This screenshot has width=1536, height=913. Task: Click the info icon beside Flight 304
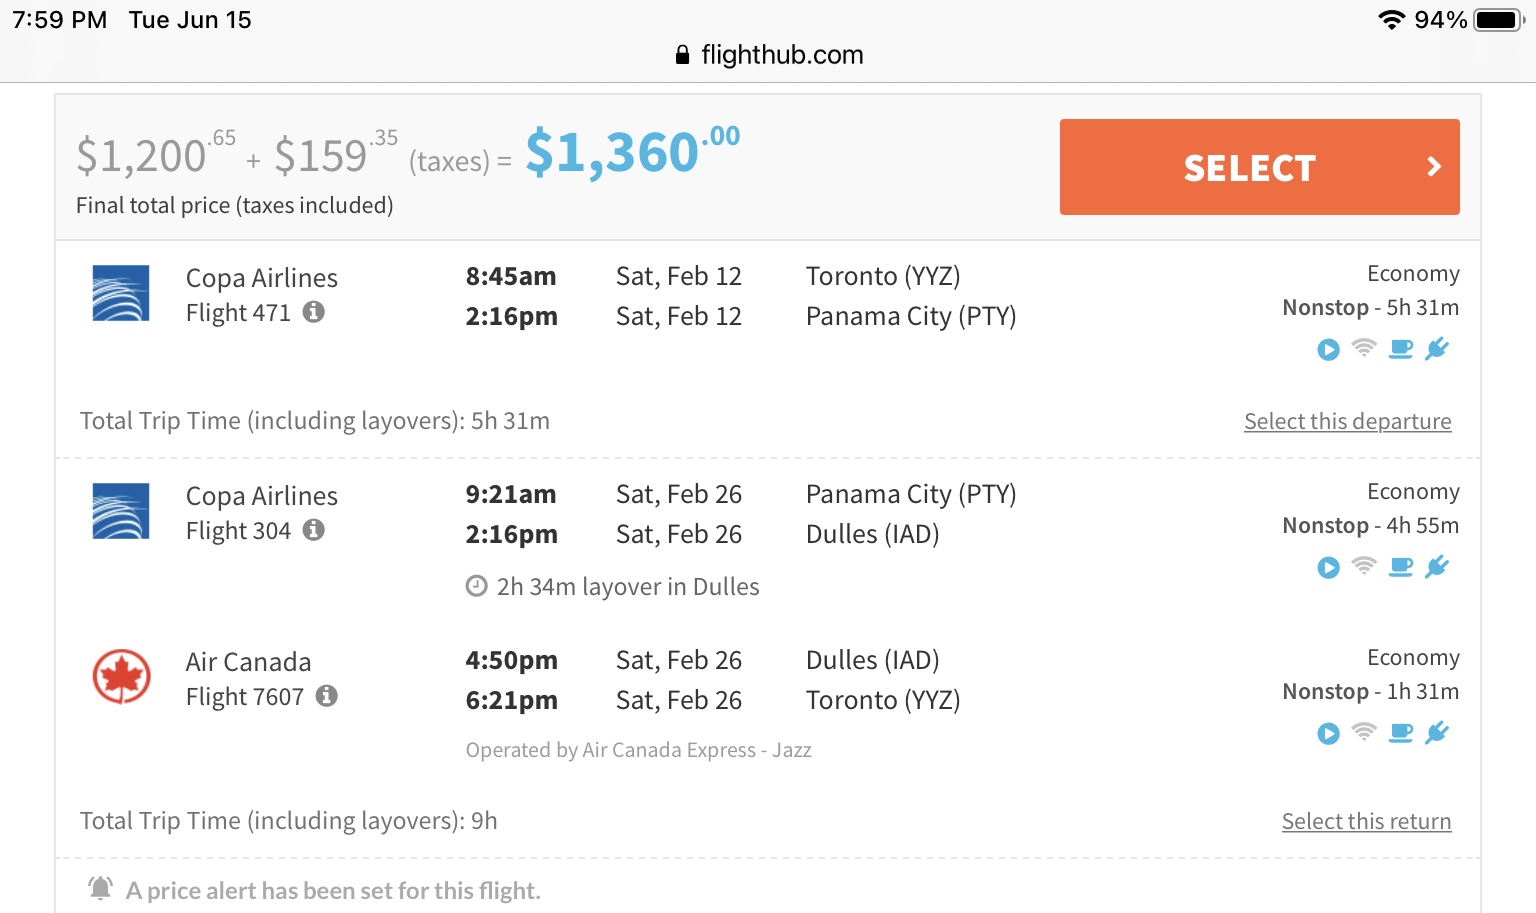(314, 530)
